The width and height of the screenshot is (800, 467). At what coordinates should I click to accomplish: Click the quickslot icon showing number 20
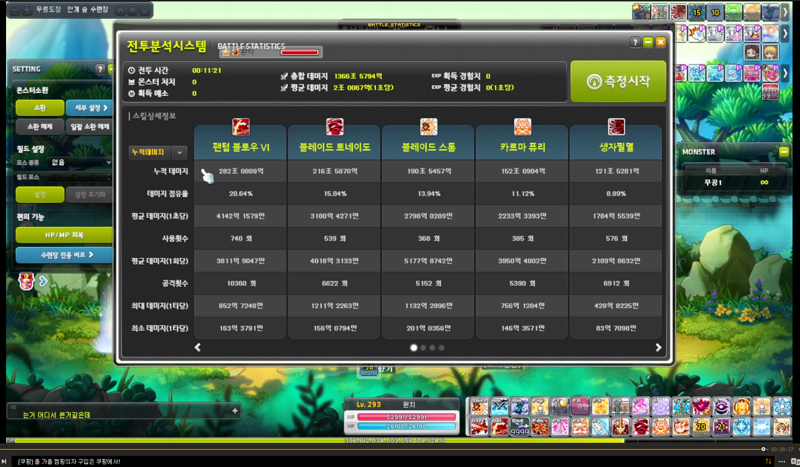701,426
